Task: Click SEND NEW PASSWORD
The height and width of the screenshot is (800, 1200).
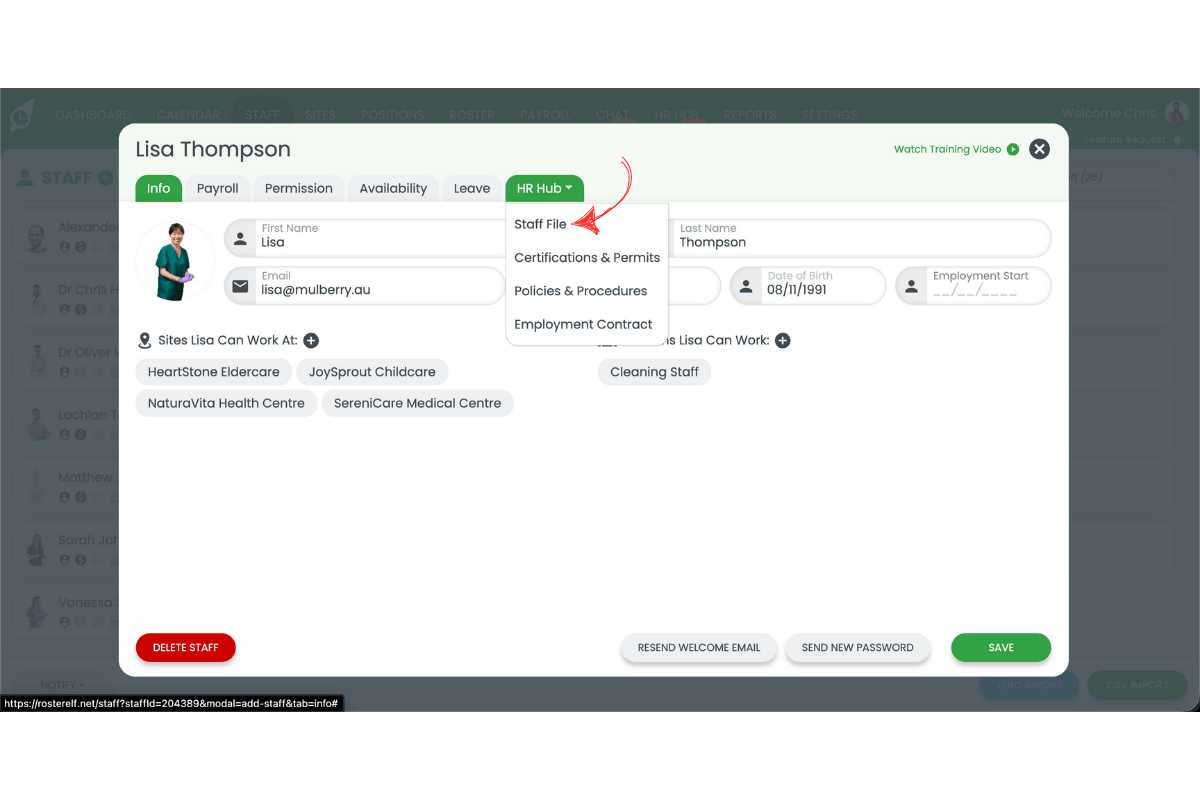Action: tap(857, 648)
